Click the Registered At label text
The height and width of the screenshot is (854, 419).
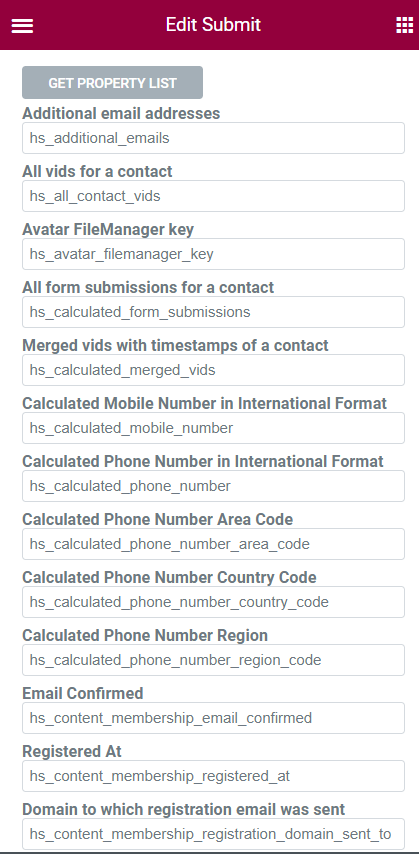coord(72,752)
